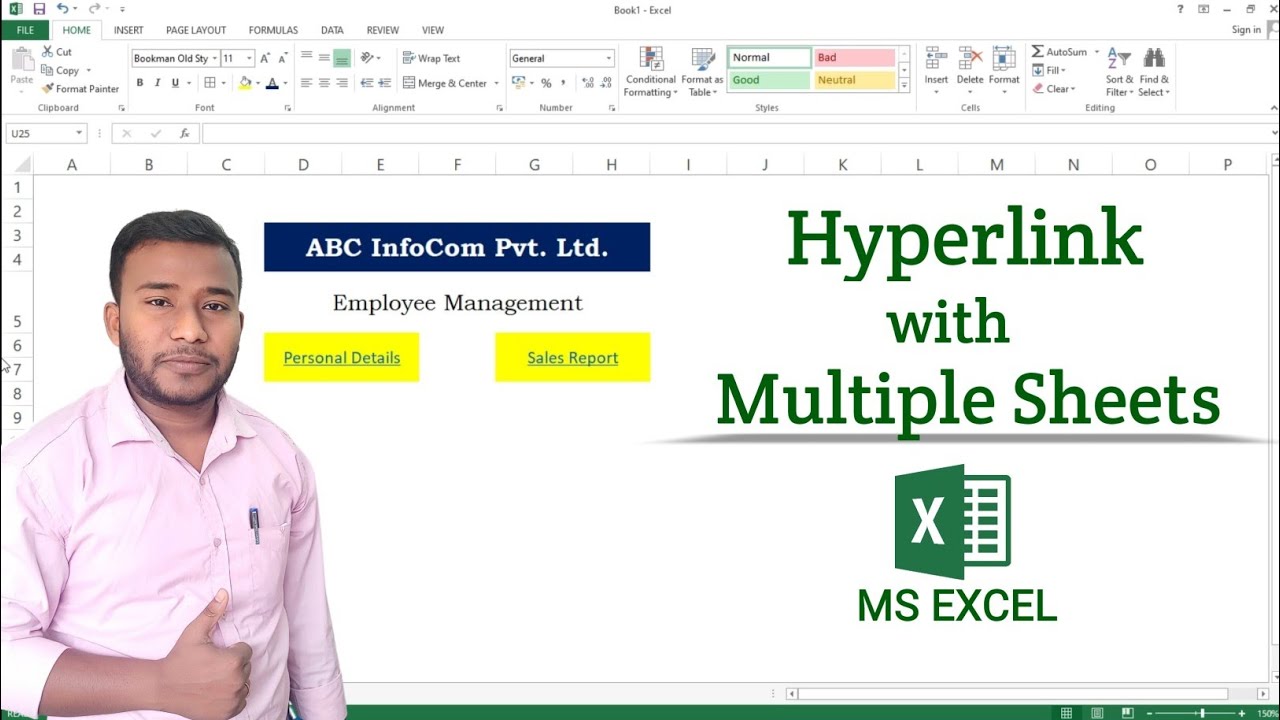Click the Orientation text angle icon
The width and height of the screenshot is (1280, 720).
tap(368, 58)
